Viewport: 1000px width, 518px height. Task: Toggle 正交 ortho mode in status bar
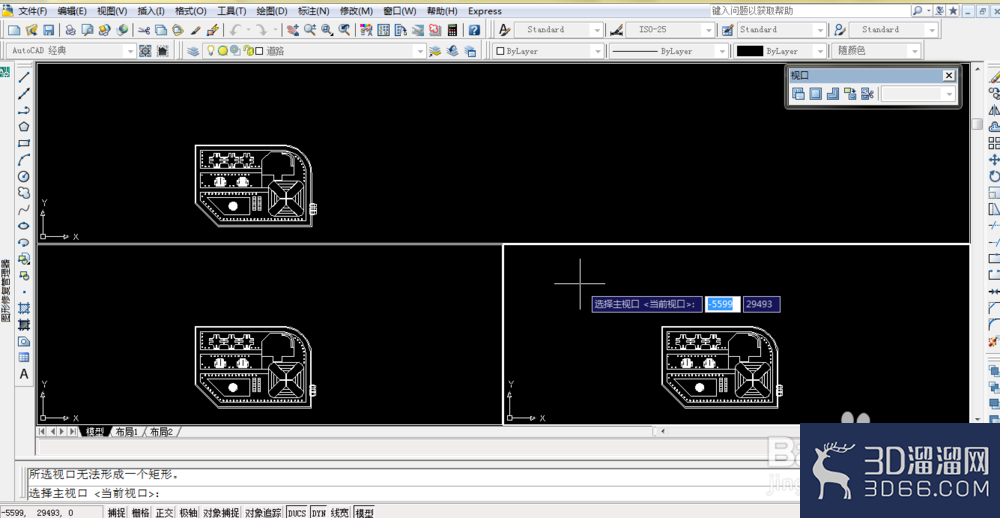coord(165,513)
